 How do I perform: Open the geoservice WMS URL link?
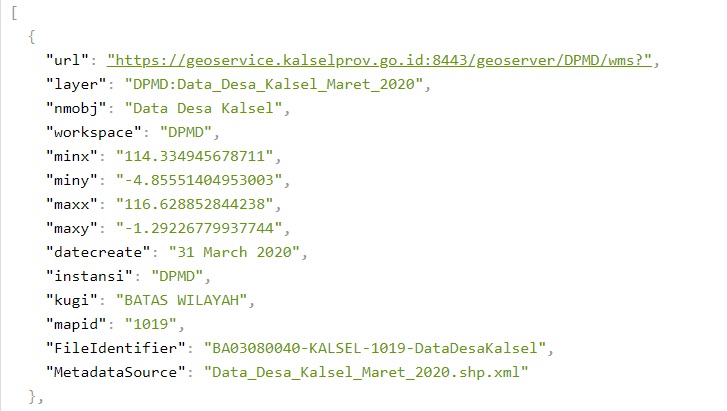[x=380, y=61]
